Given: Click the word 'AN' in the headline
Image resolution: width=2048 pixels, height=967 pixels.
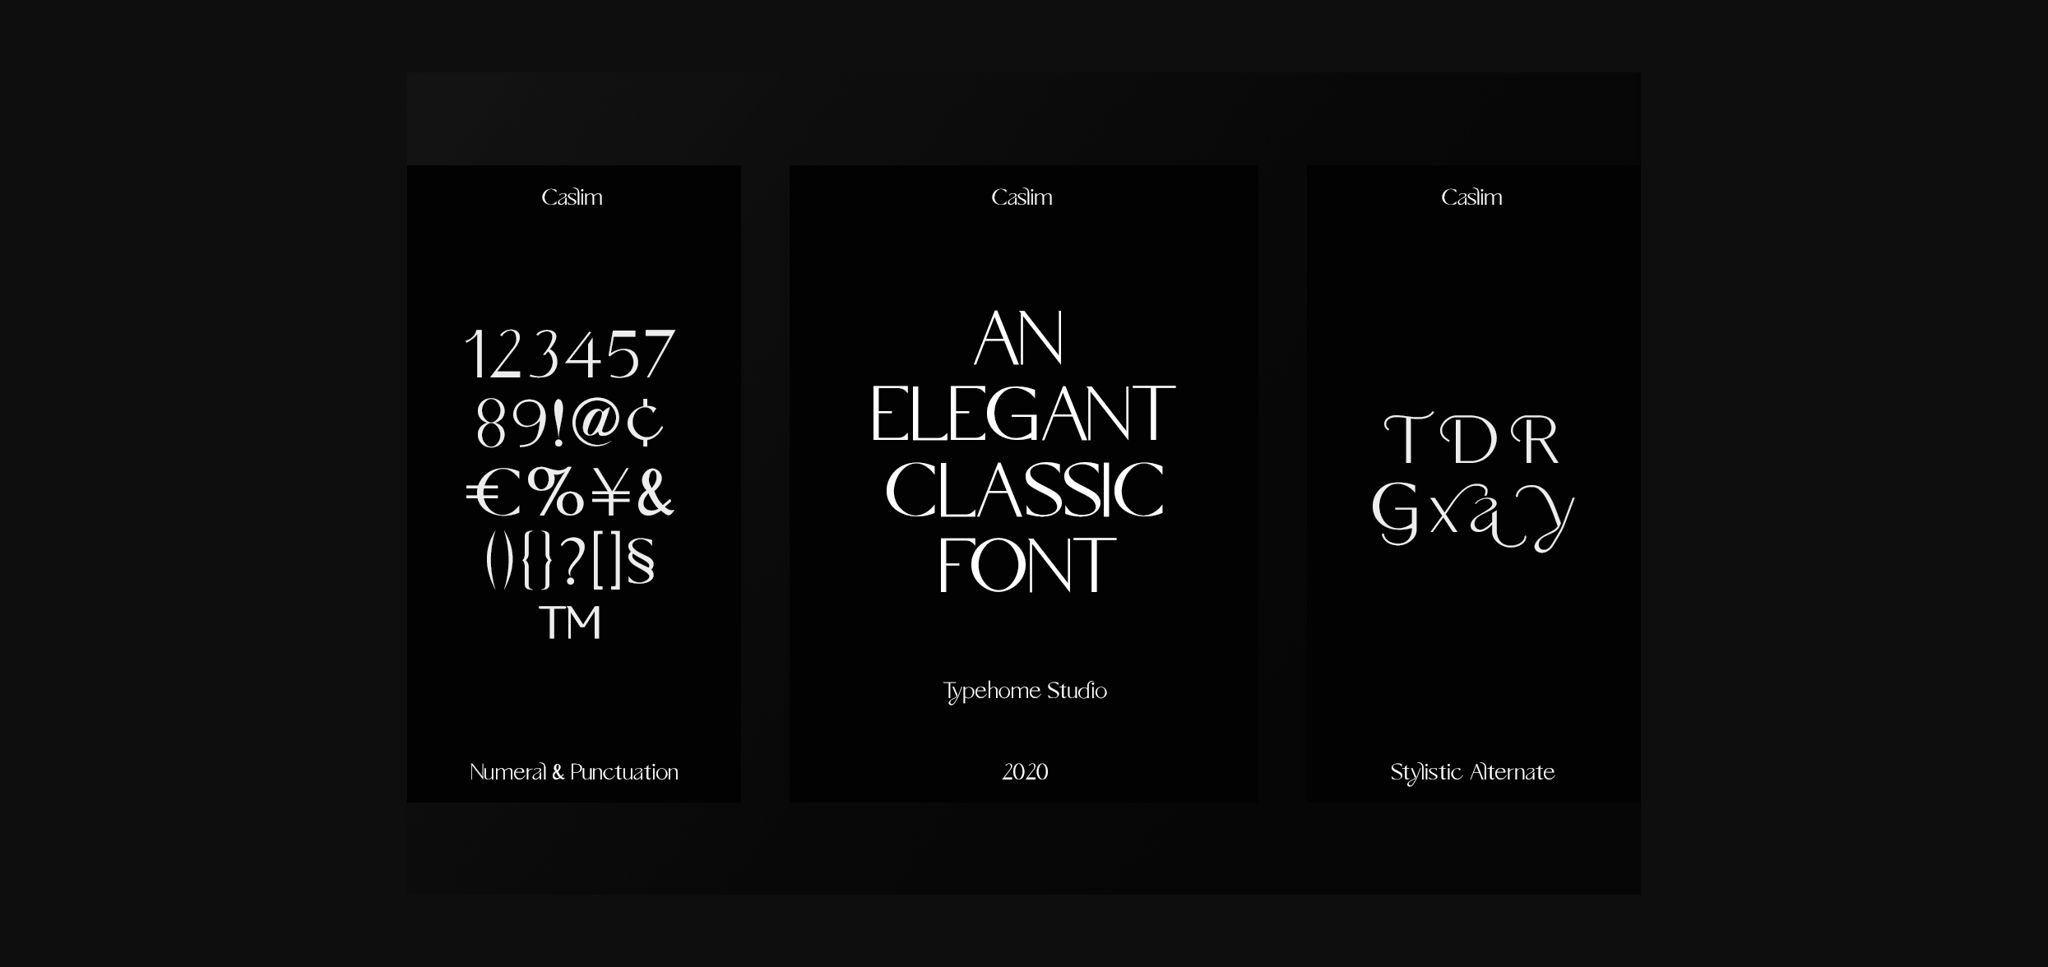Looking at the screenshot, I should pos(1020,338).
